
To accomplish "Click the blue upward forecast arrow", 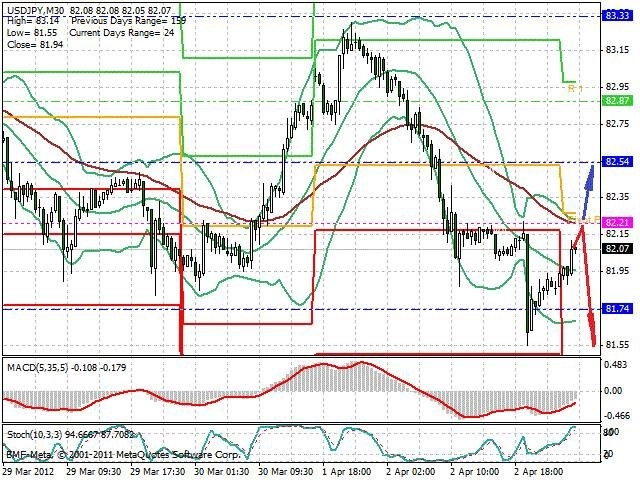I will click(588, 191).
